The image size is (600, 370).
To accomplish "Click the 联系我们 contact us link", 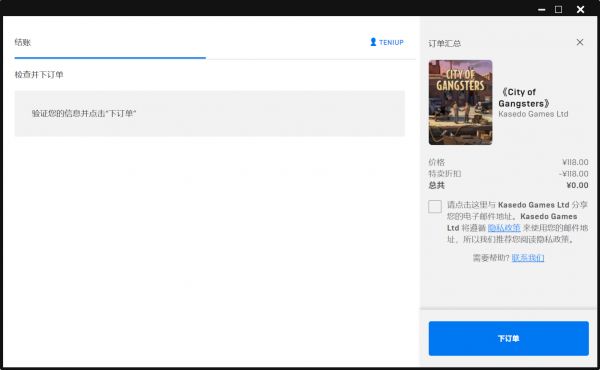I will pos(528,258).
